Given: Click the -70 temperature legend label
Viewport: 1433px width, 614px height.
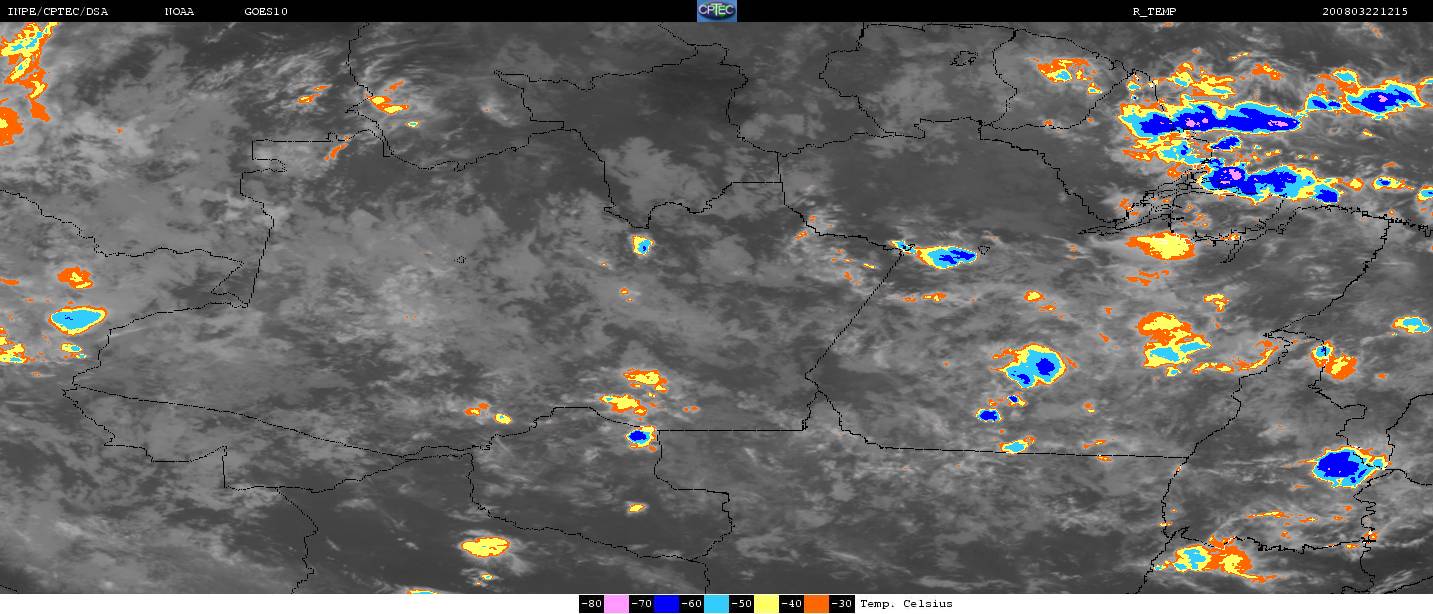Looking at the screenshot, I should (x=641, y=604).
